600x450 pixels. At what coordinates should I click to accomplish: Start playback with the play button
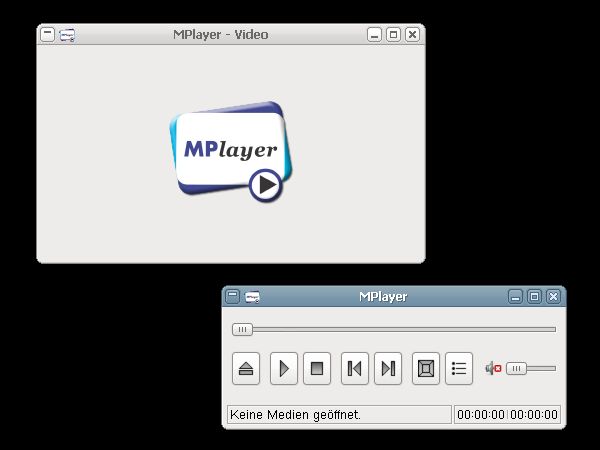coord(284,368)
